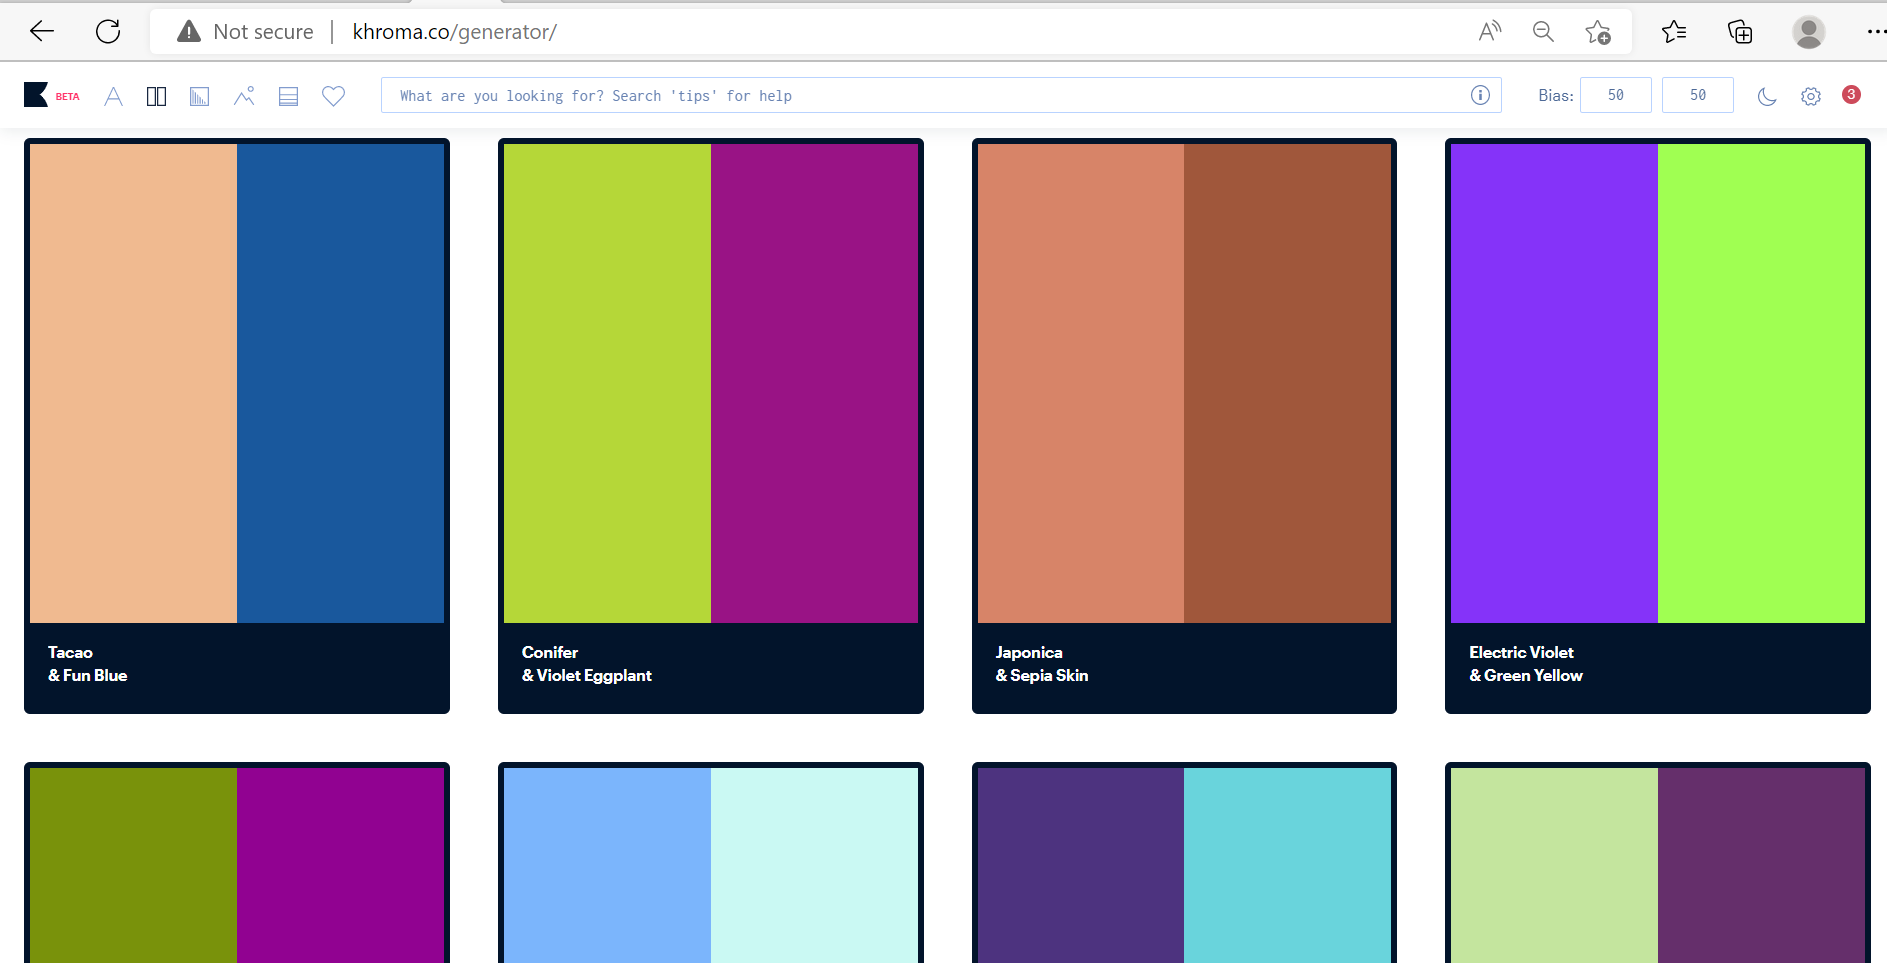Click the Khroma logo
This screenshot has height=963, width=1887.
(36, 95)
